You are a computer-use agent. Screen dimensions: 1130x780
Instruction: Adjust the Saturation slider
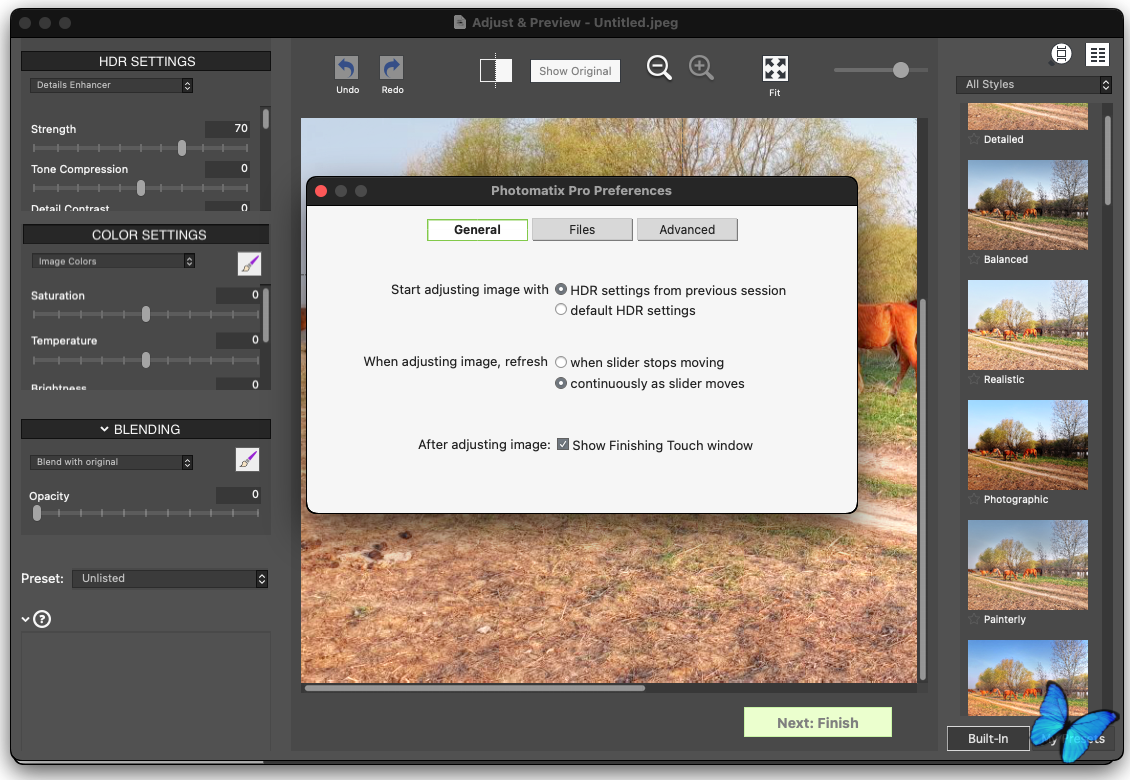(146, 314)
